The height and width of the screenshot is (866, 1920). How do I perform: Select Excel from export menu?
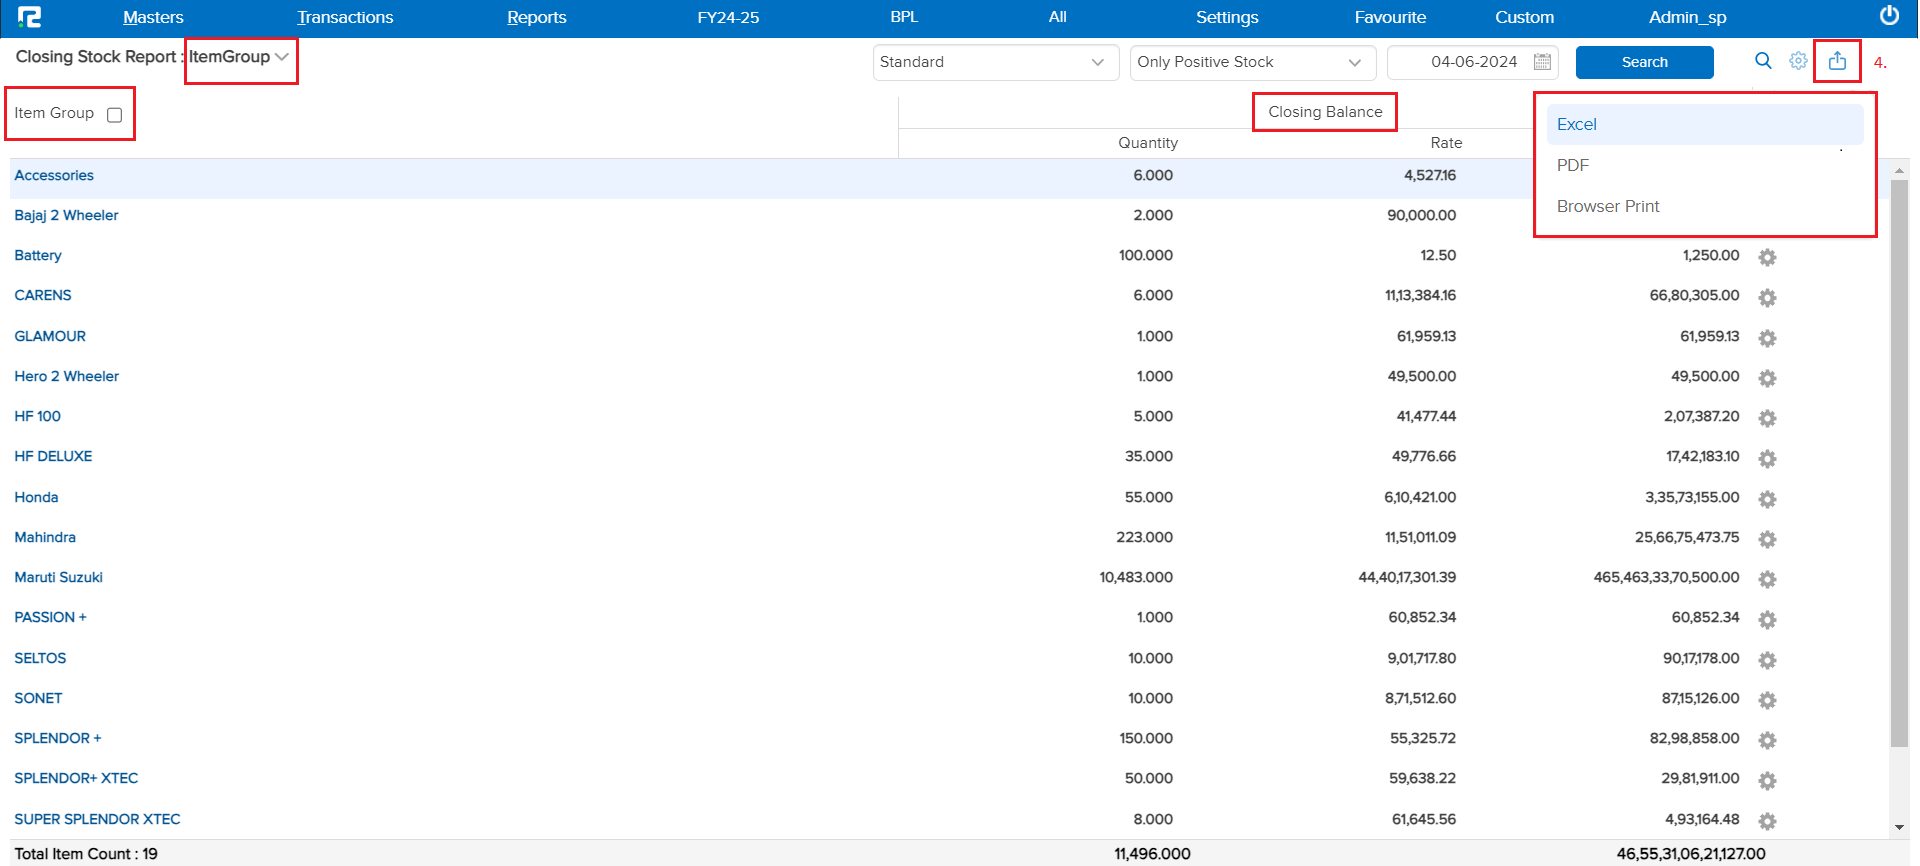(1577, 125)
